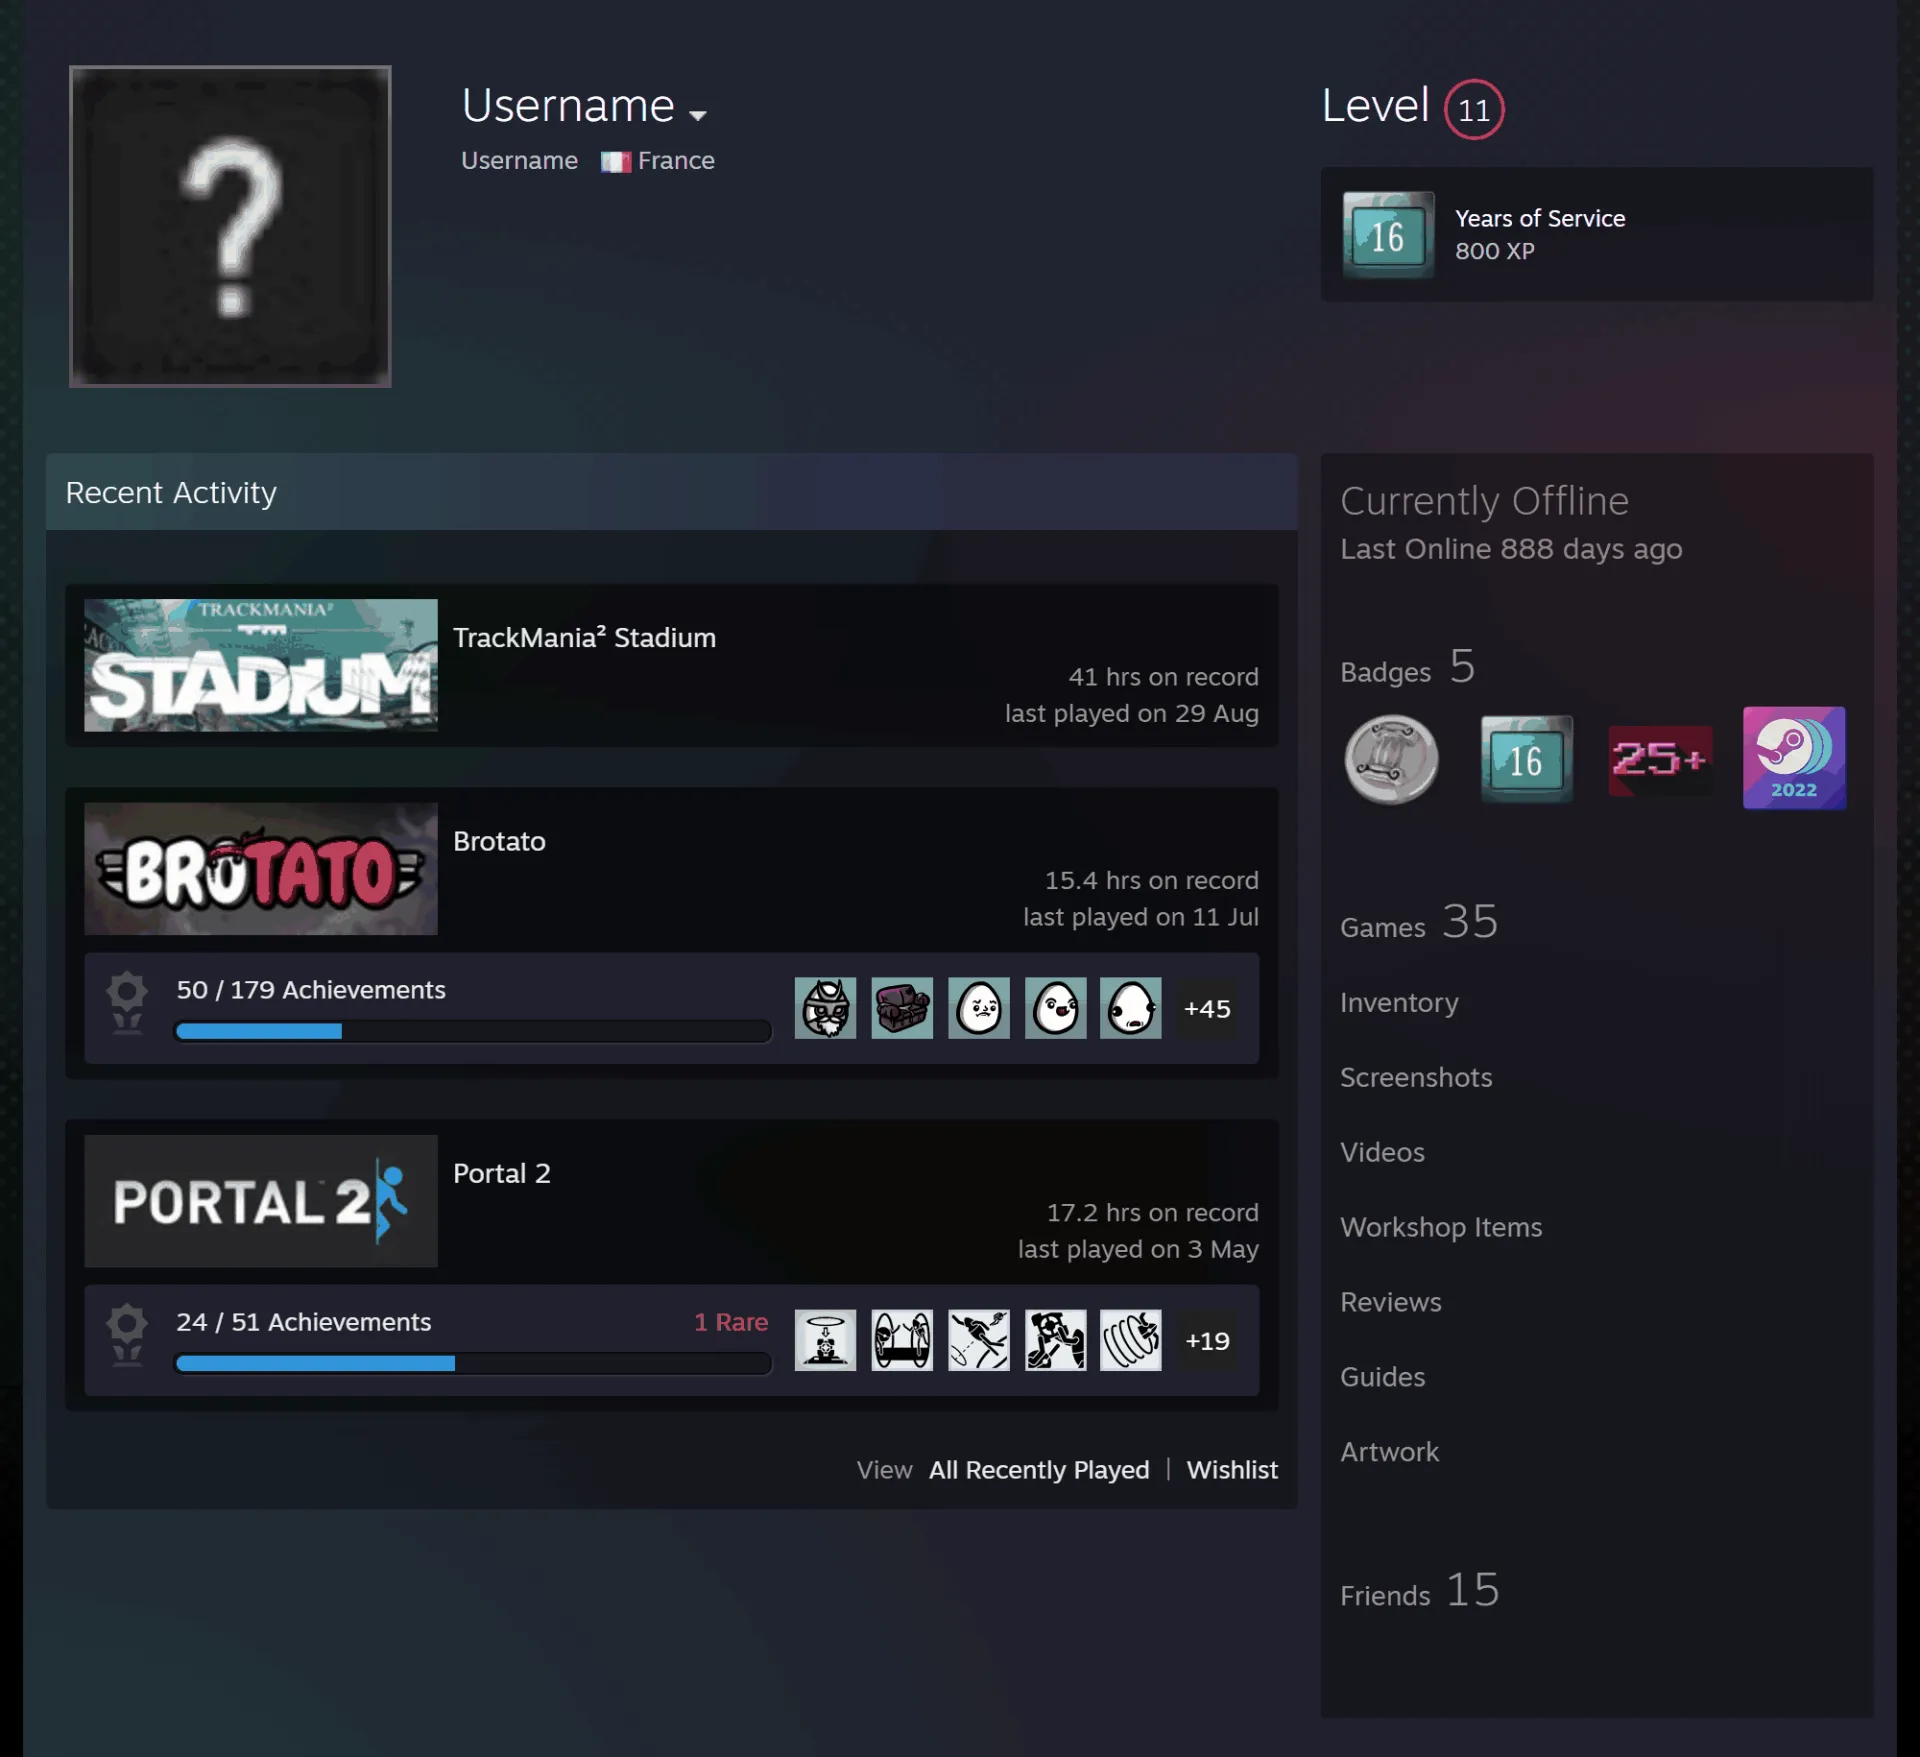
Task: Open the 16 years badge in Badges row
Action: (x=1526, y=759)
